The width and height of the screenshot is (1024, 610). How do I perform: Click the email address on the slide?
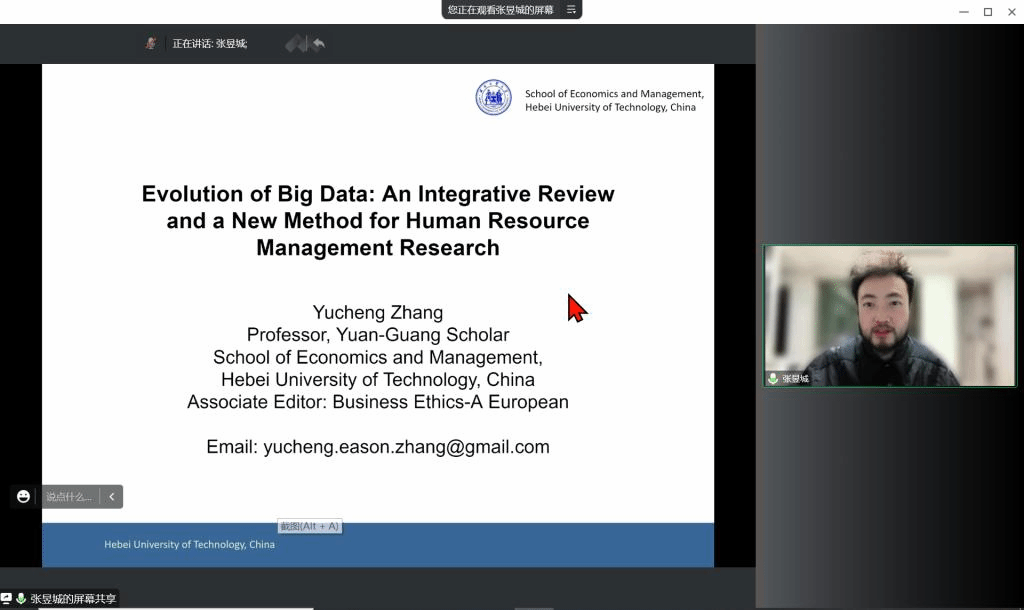(x=378, y=447)
